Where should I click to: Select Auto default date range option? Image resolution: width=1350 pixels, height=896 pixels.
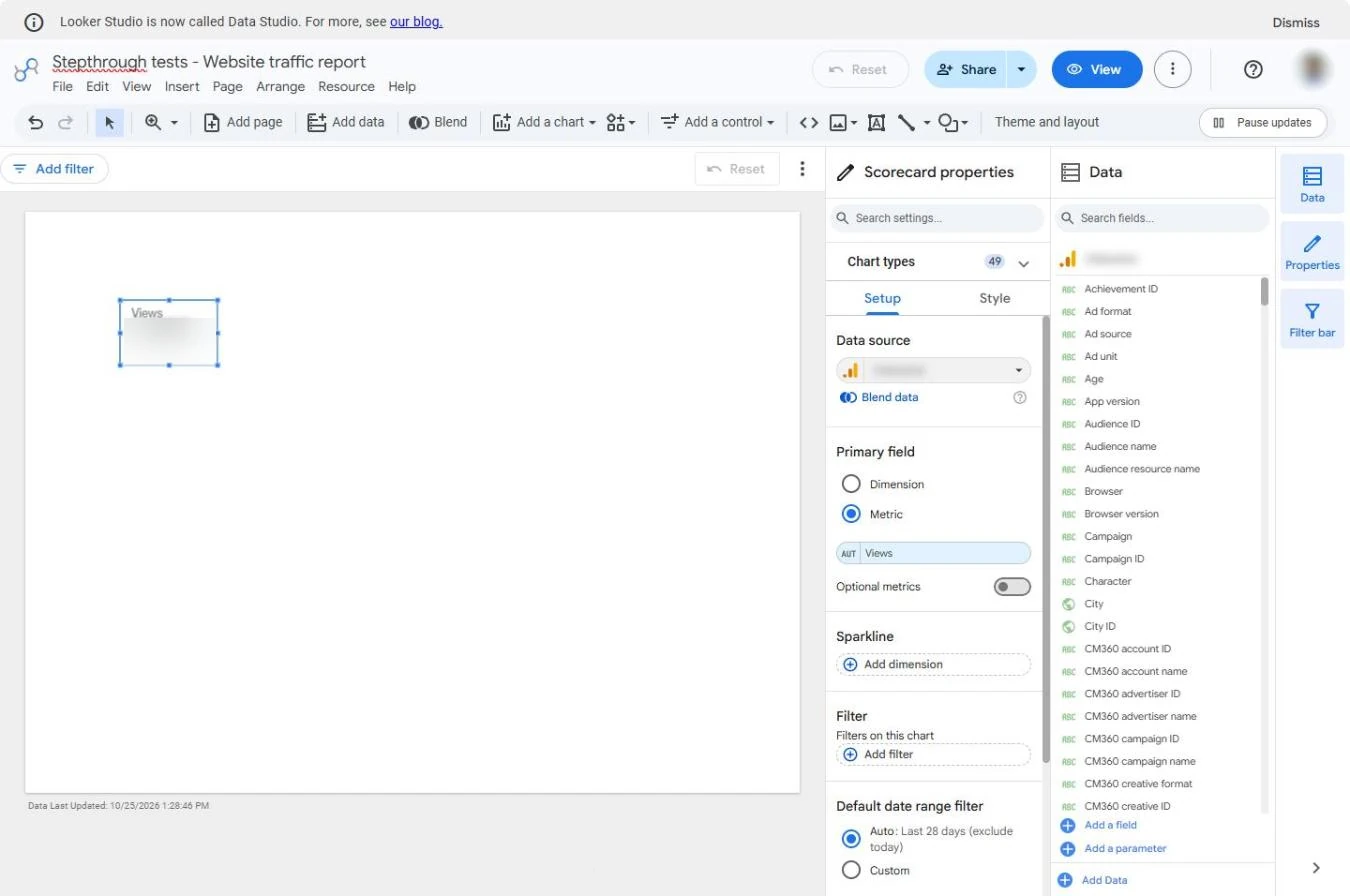coord(851,838)
